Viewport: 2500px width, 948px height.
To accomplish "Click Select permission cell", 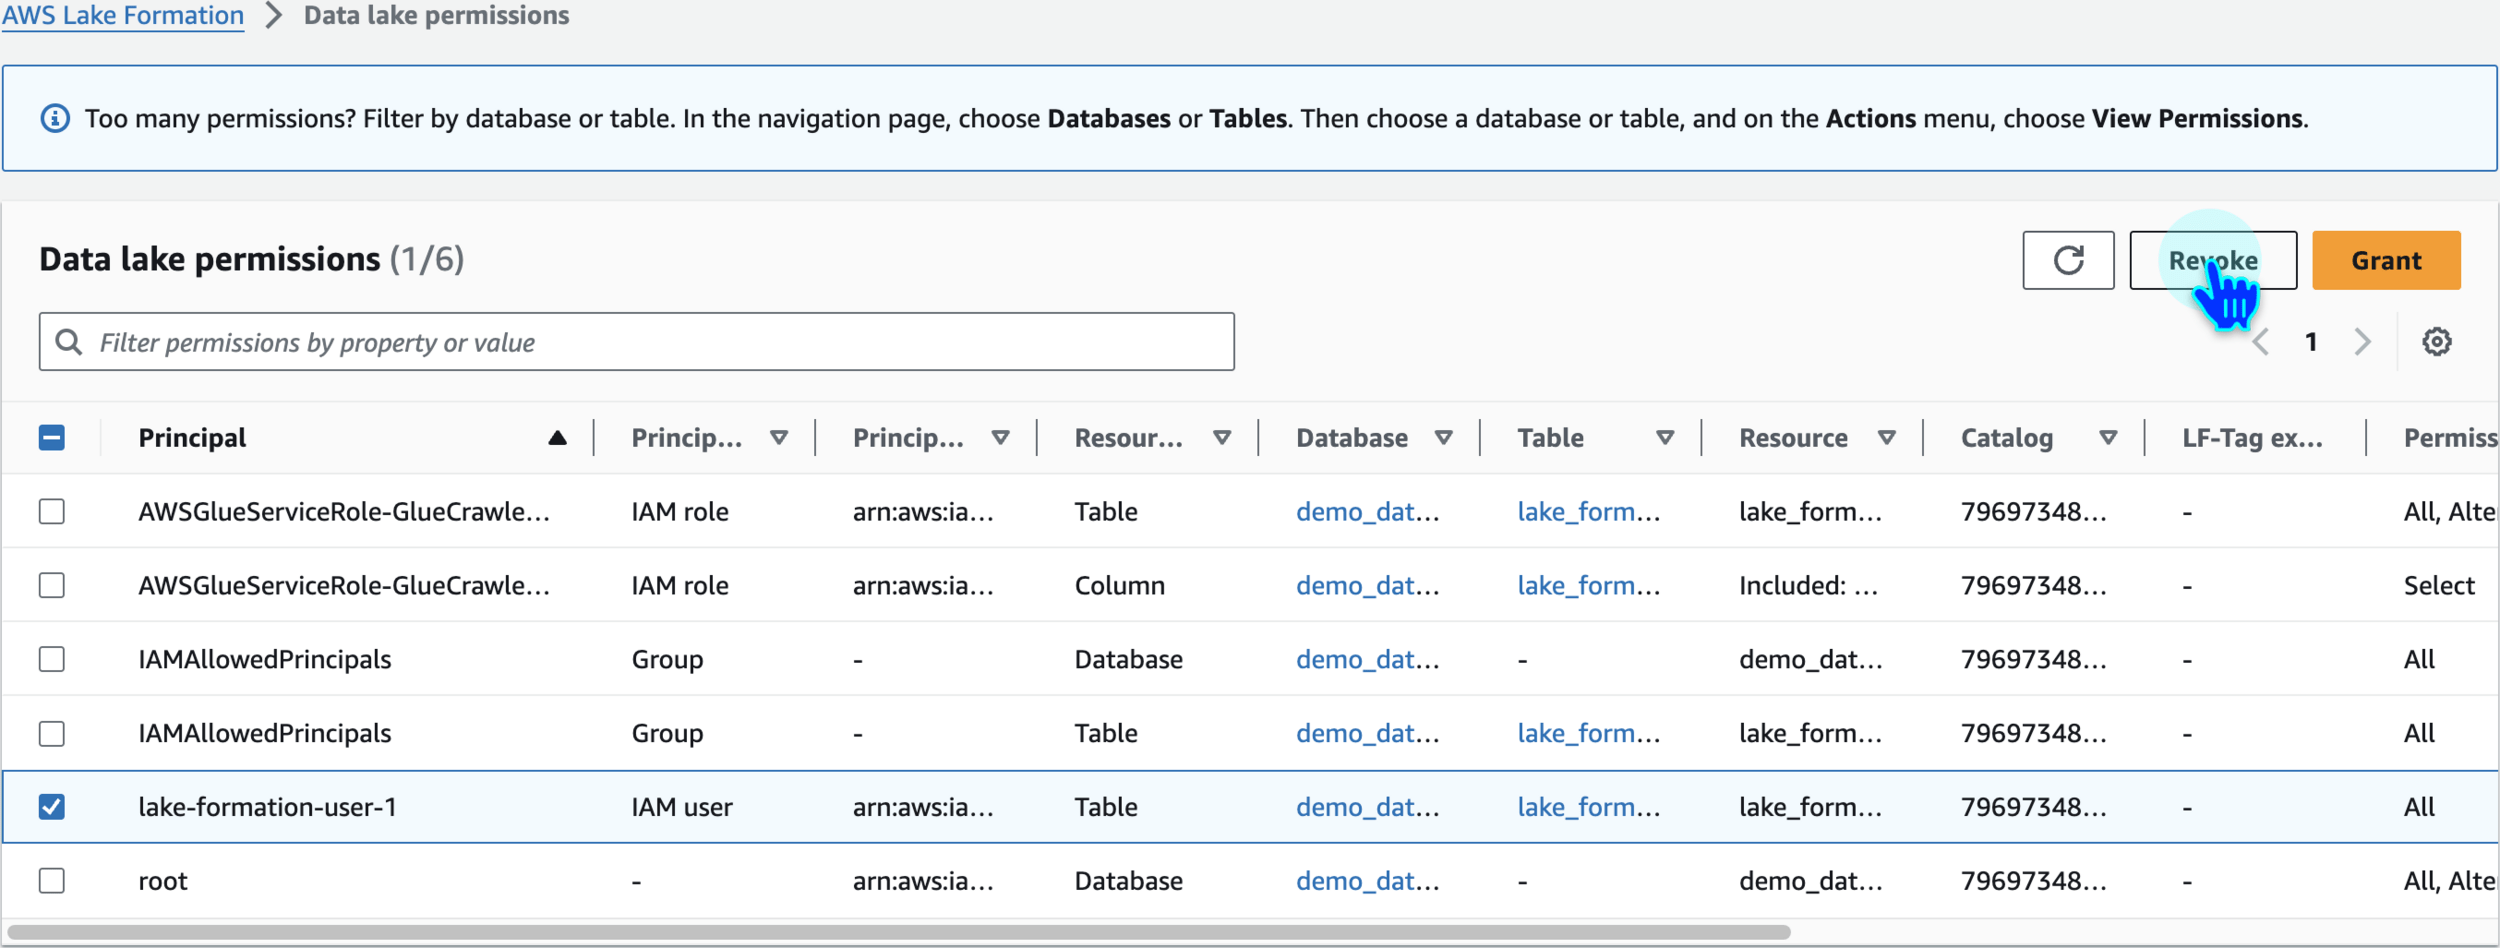I will click(x=2439, y=585).
